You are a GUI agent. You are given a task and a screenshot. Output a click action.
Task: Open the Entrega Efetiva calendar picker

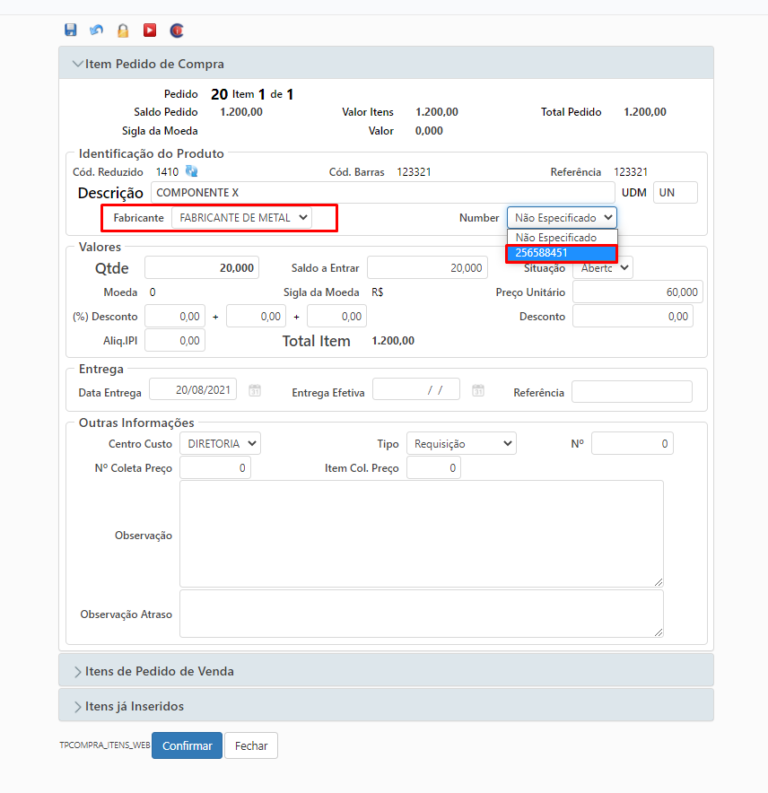pyautogui.click(x=478, y=390)
